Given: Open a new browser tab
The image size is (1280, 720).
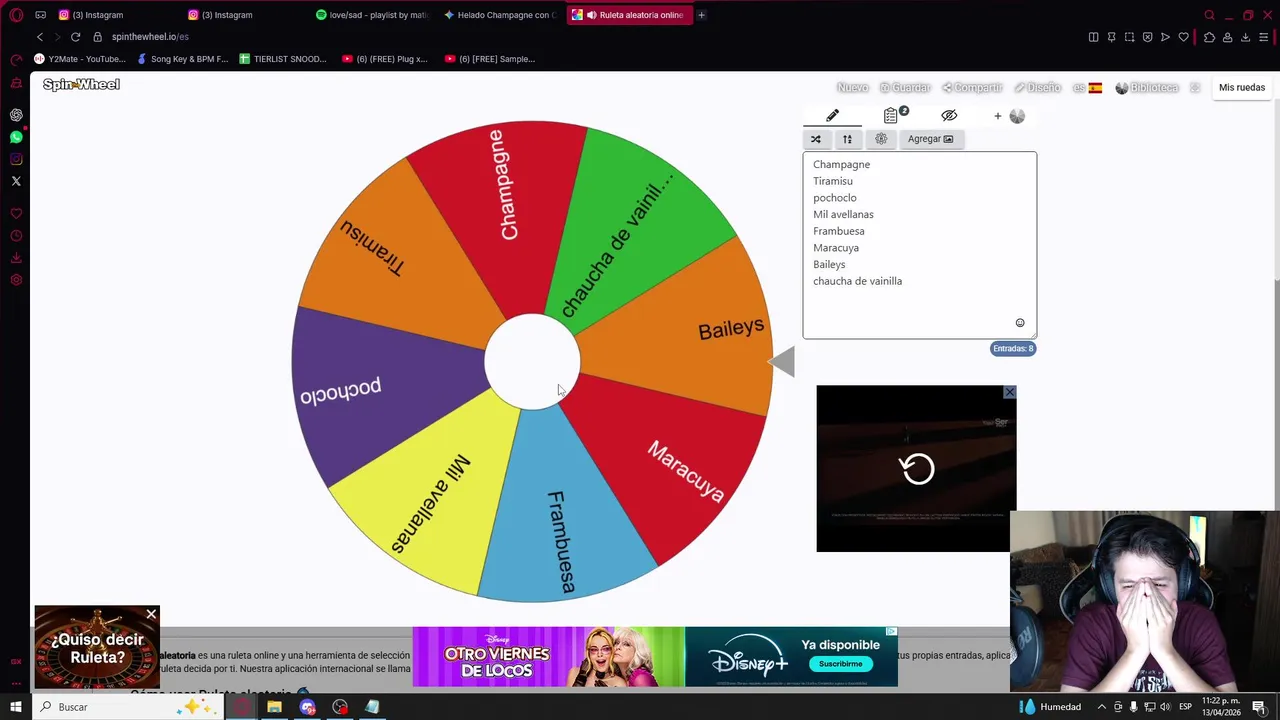Looking at the screenshot, I should tap(701, 15).
